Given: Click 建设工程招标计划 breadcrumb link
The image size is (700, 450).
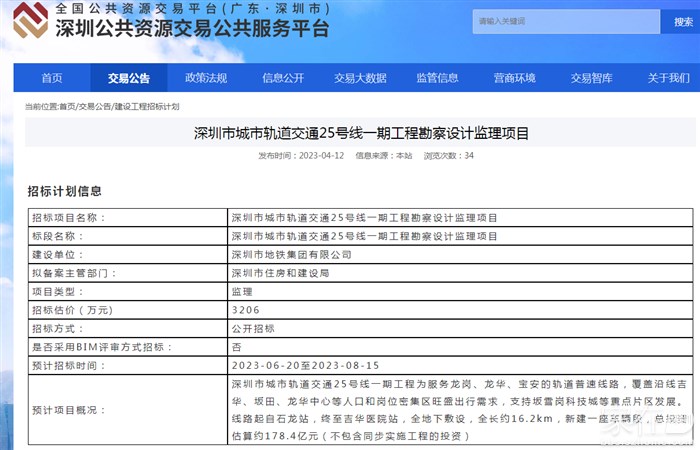Looking at the screenshot, I should [147, 106].
